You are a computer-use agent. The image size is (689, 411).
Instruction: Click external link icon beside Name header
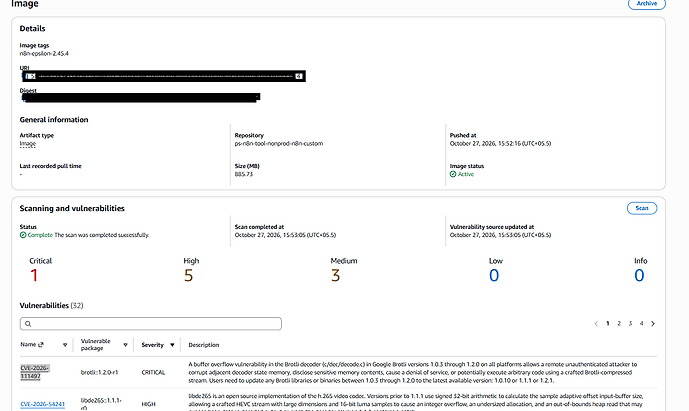(x=41, y=345)
